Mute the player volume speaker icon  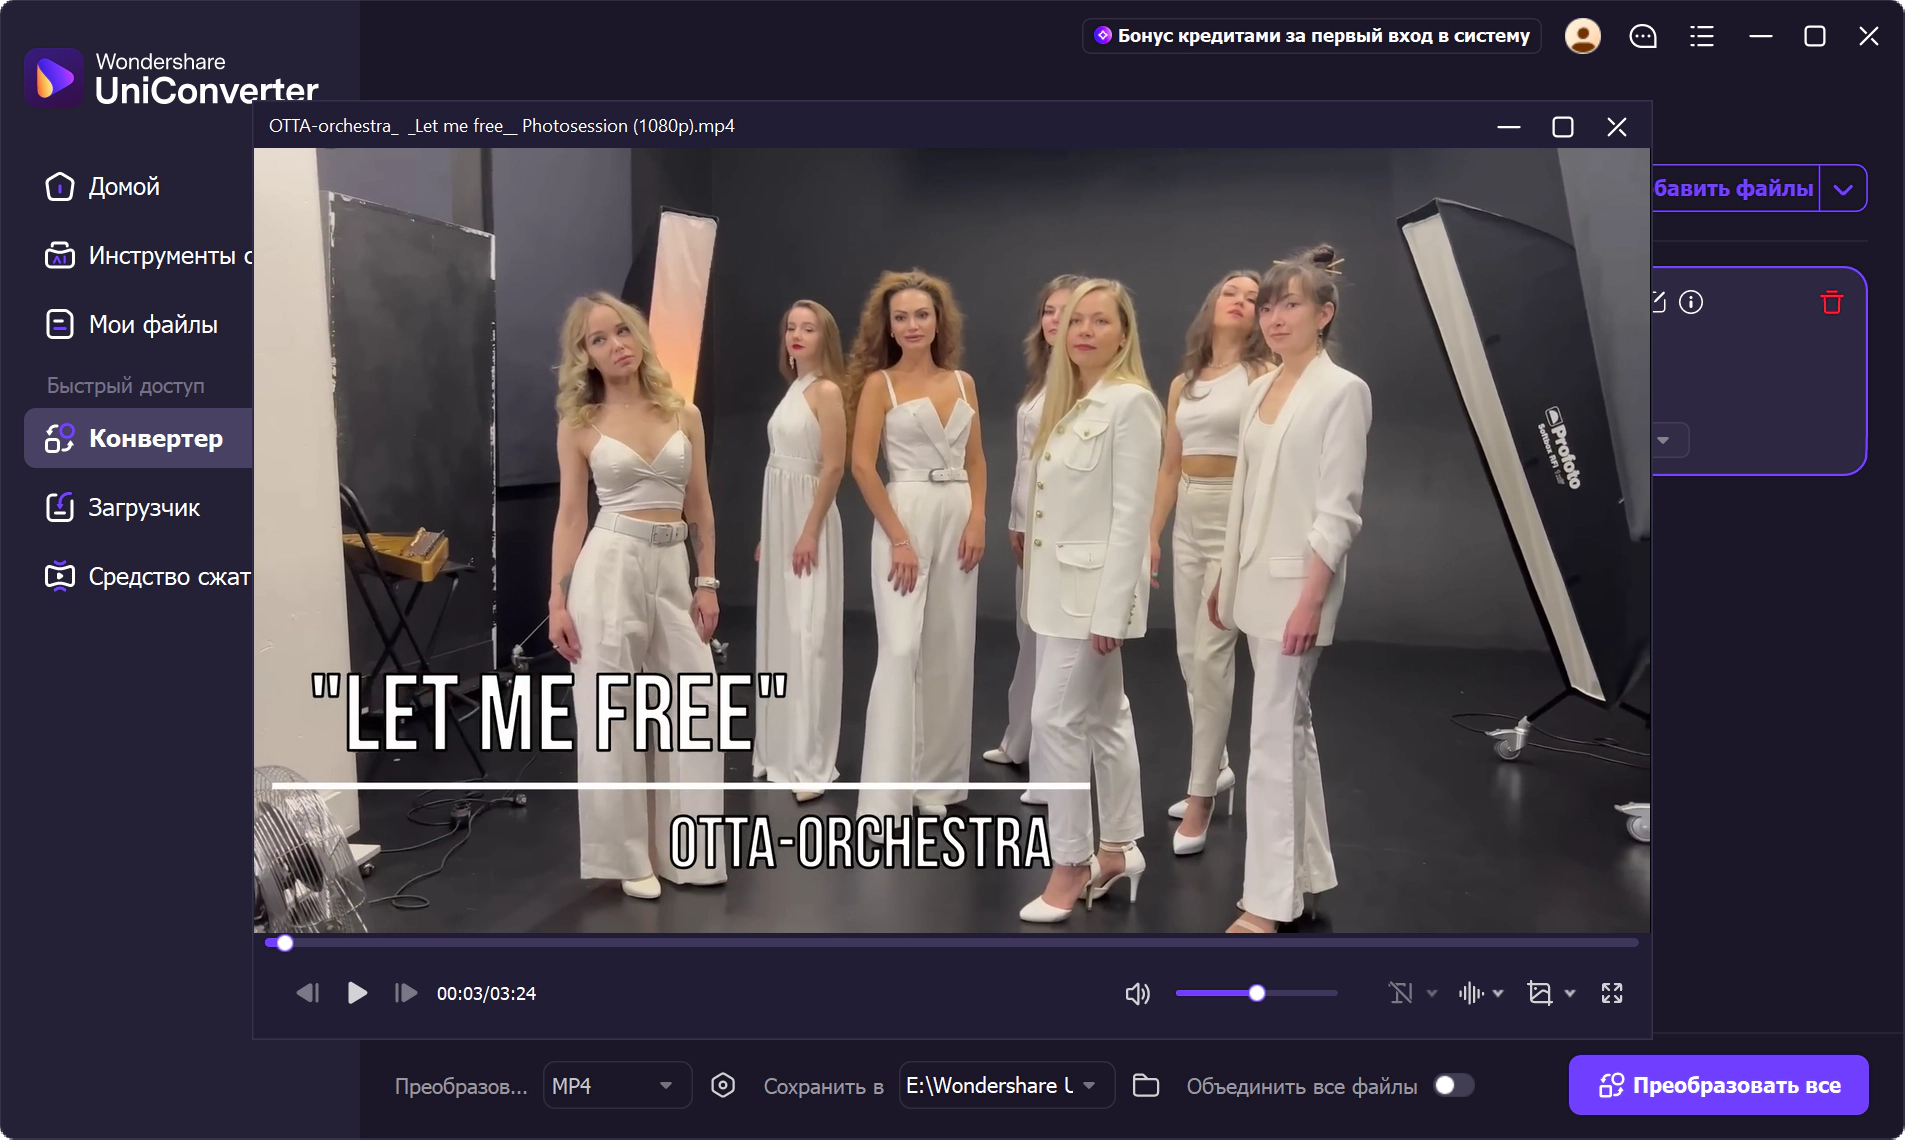[1138, 994]
